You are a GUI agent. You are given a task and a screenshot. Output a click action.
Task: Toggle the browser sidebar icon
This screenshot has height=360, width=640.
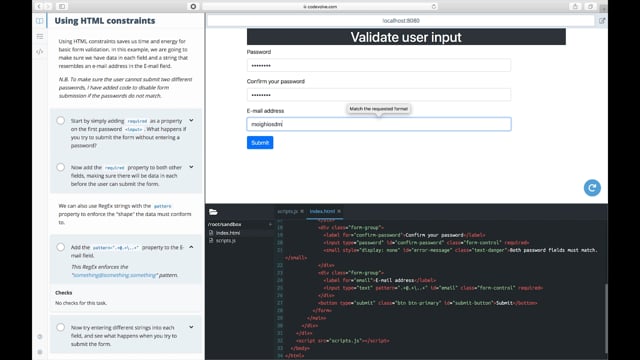tap(62, 7)
